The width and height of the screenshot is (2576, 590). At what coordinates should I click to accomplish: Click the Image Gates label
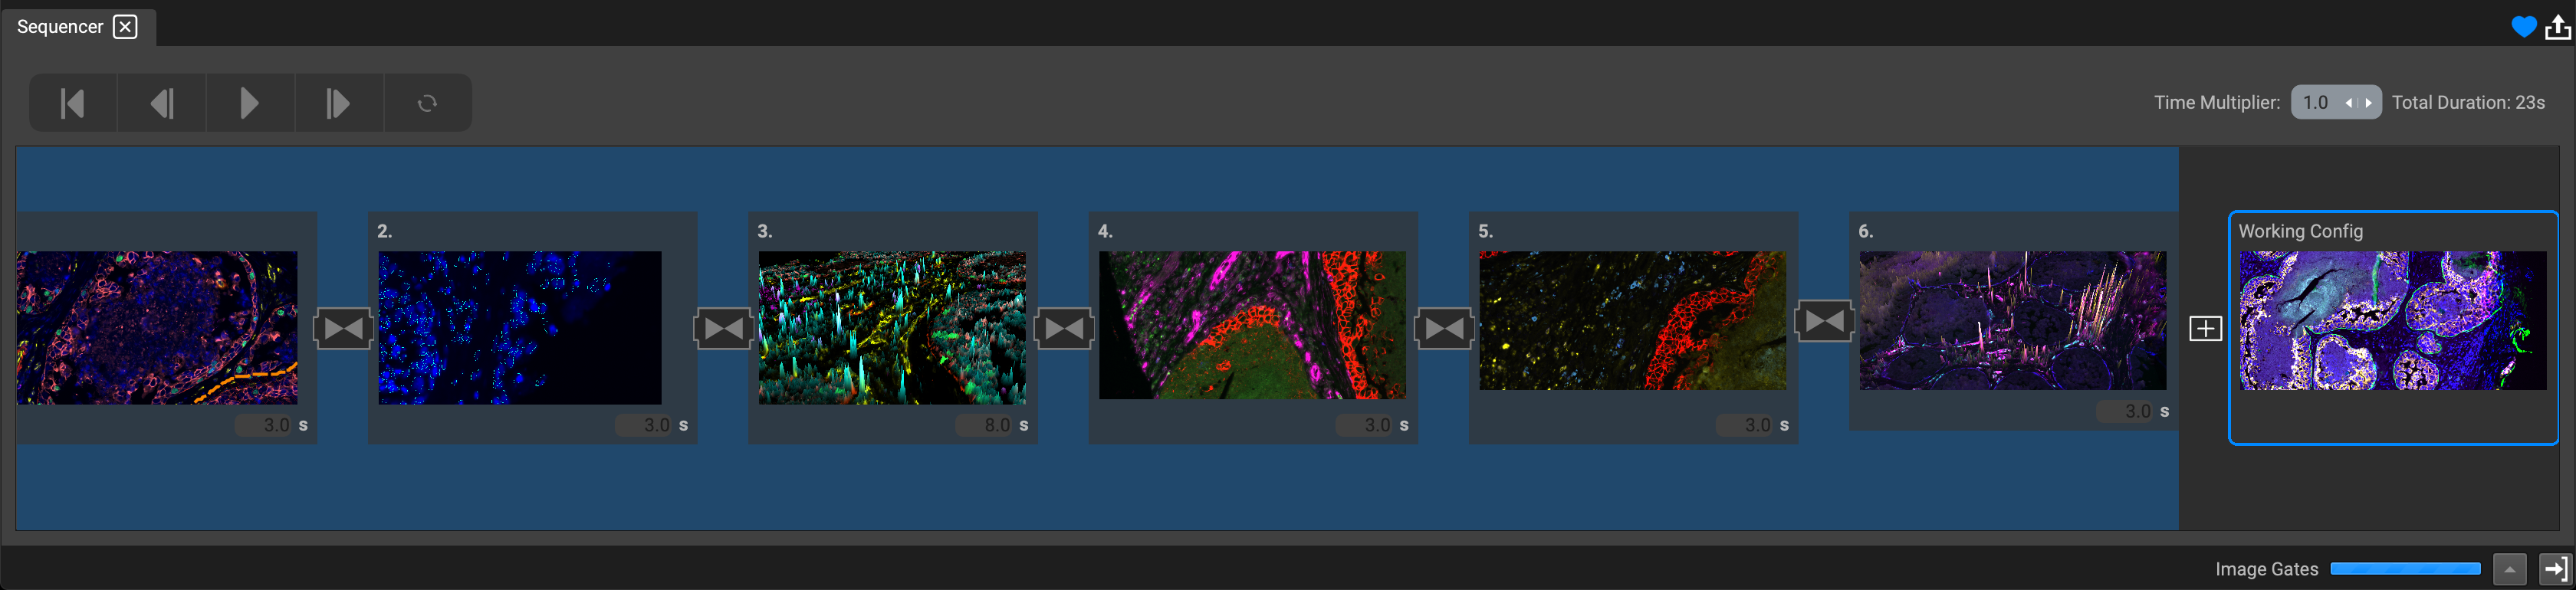point(2266,569)
